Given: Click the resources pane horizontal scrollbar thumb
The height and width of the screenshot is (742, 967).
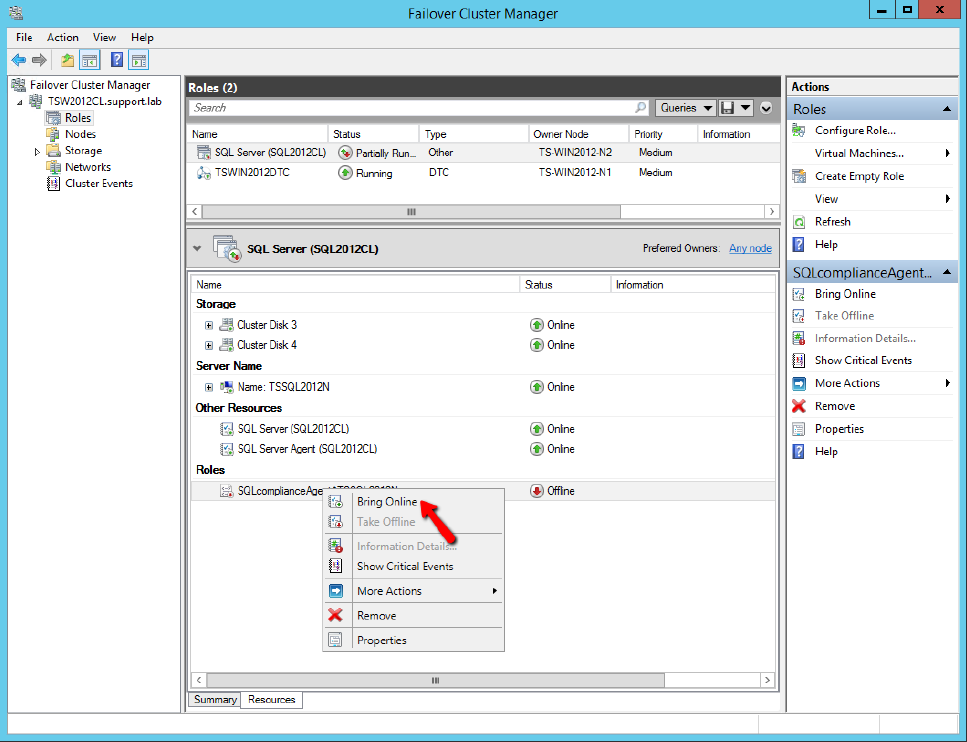Looking at the screenshot, I should [x=435, y=680].
